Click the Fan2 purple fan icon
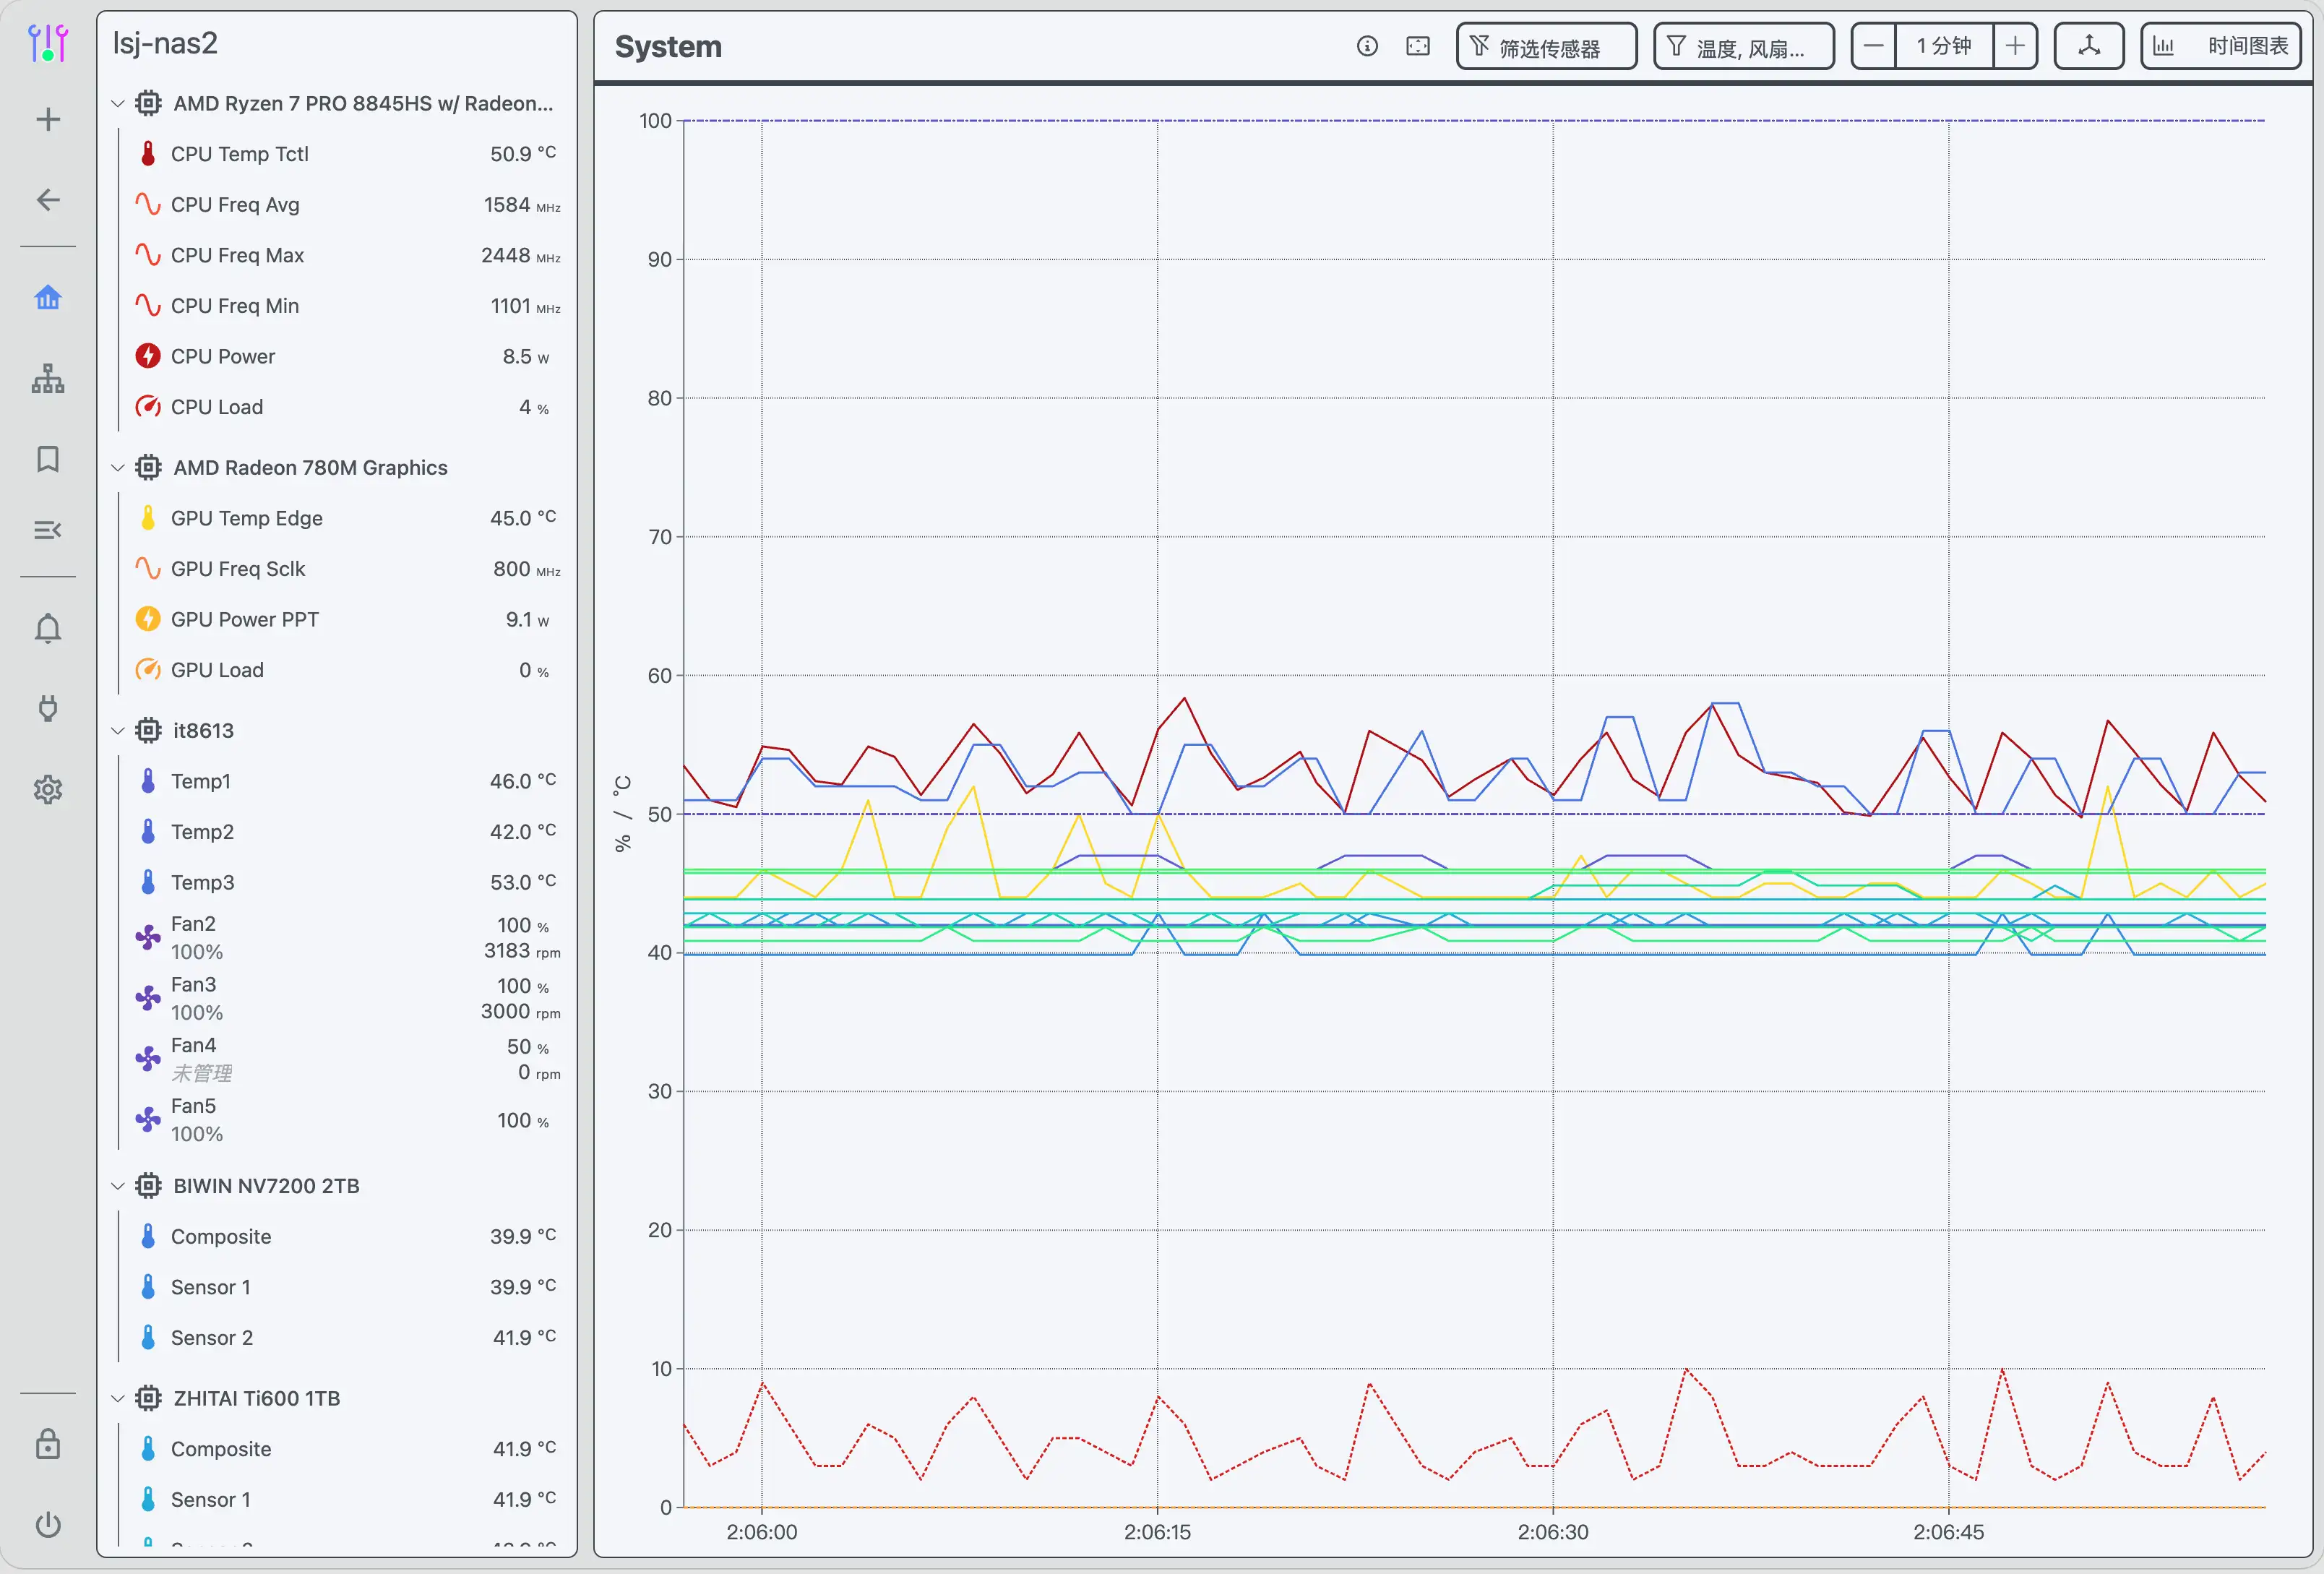Viewport: 2324px width, 1574px height. coord(148,937)
